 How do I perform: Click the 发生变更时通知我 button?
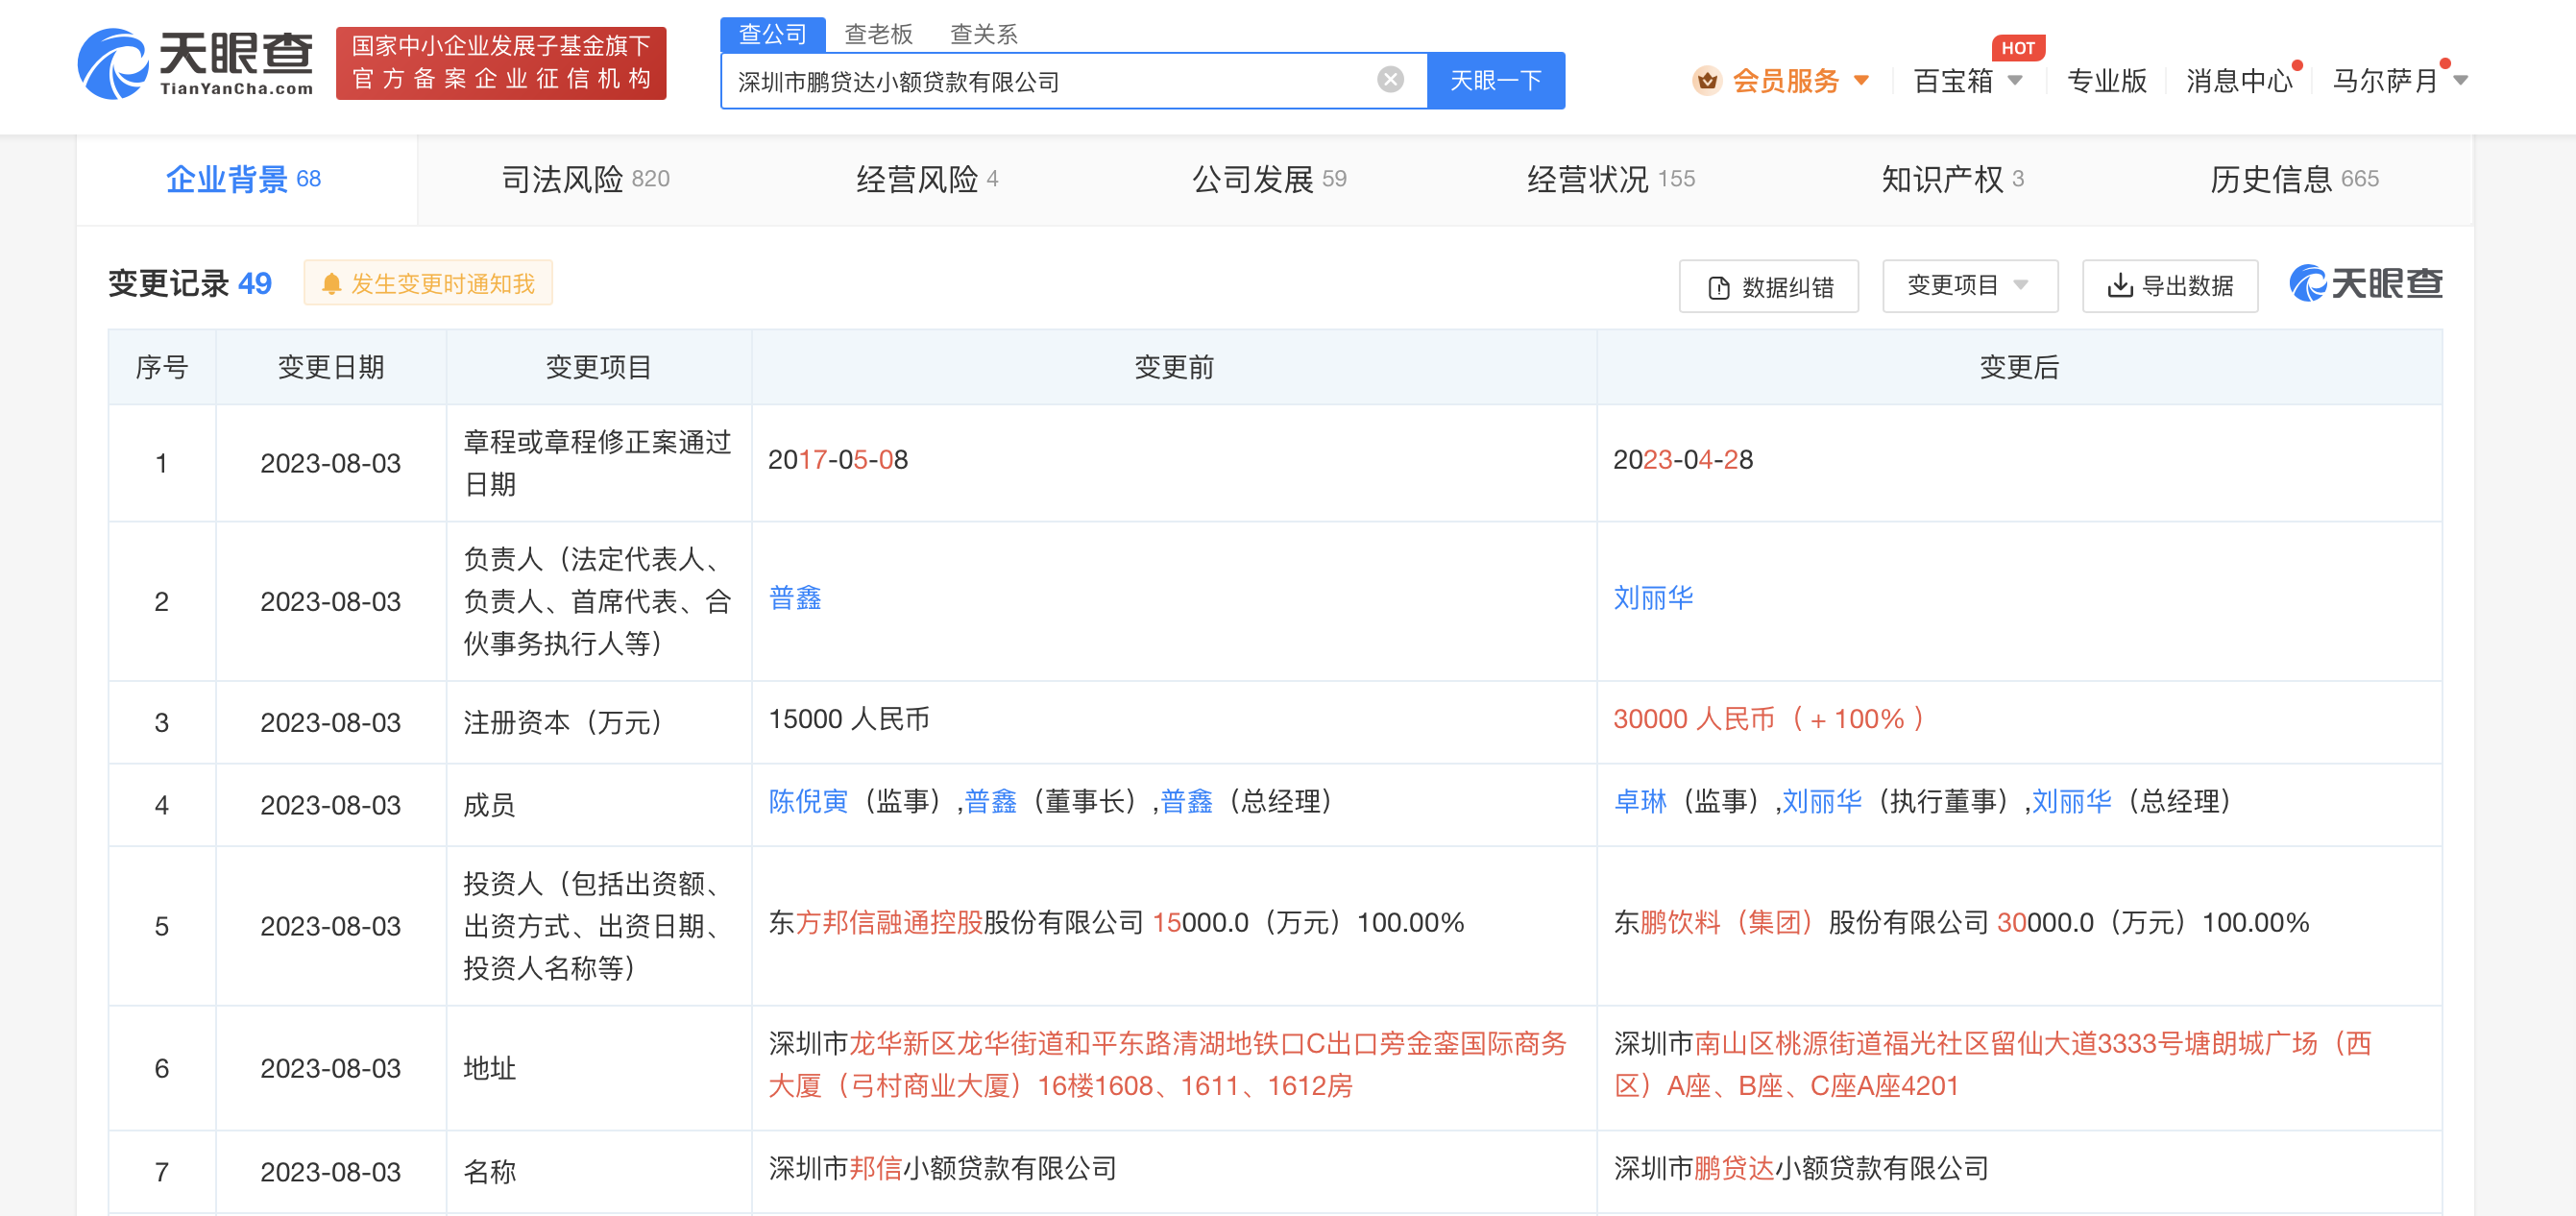428,284
